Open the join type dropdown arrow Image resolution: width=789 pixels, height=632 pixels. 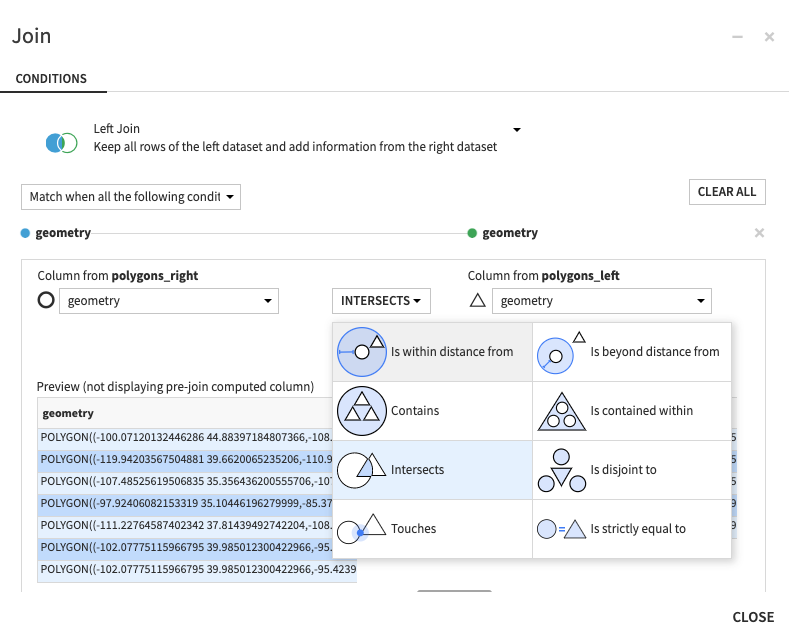point(517,130)
